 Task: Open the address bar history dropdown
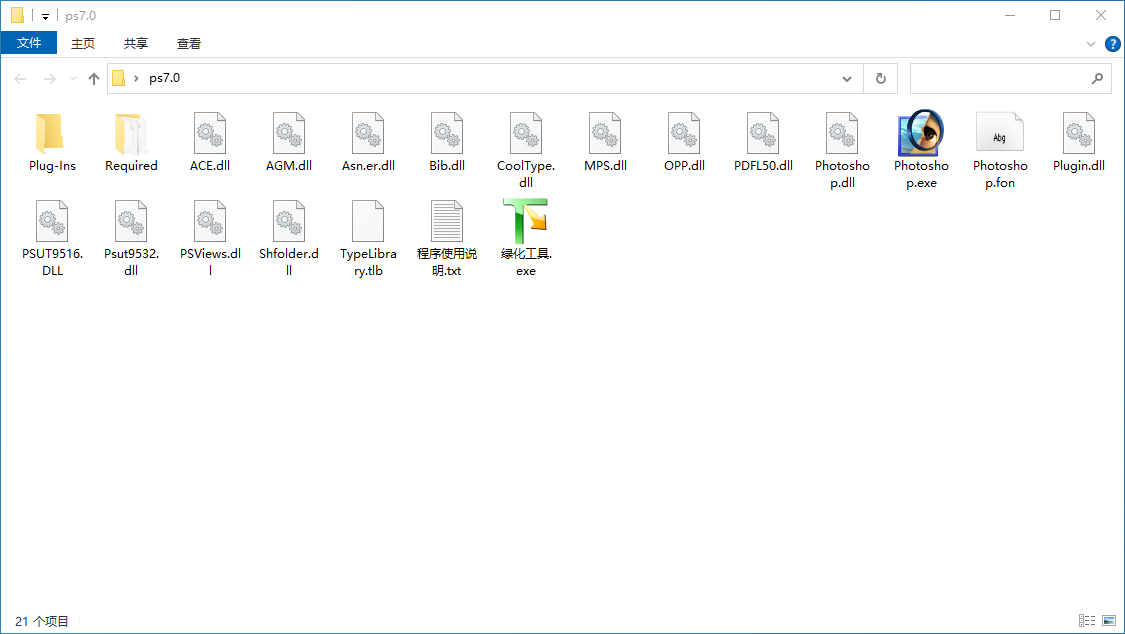pyautogui.click(x=847, y=78)
